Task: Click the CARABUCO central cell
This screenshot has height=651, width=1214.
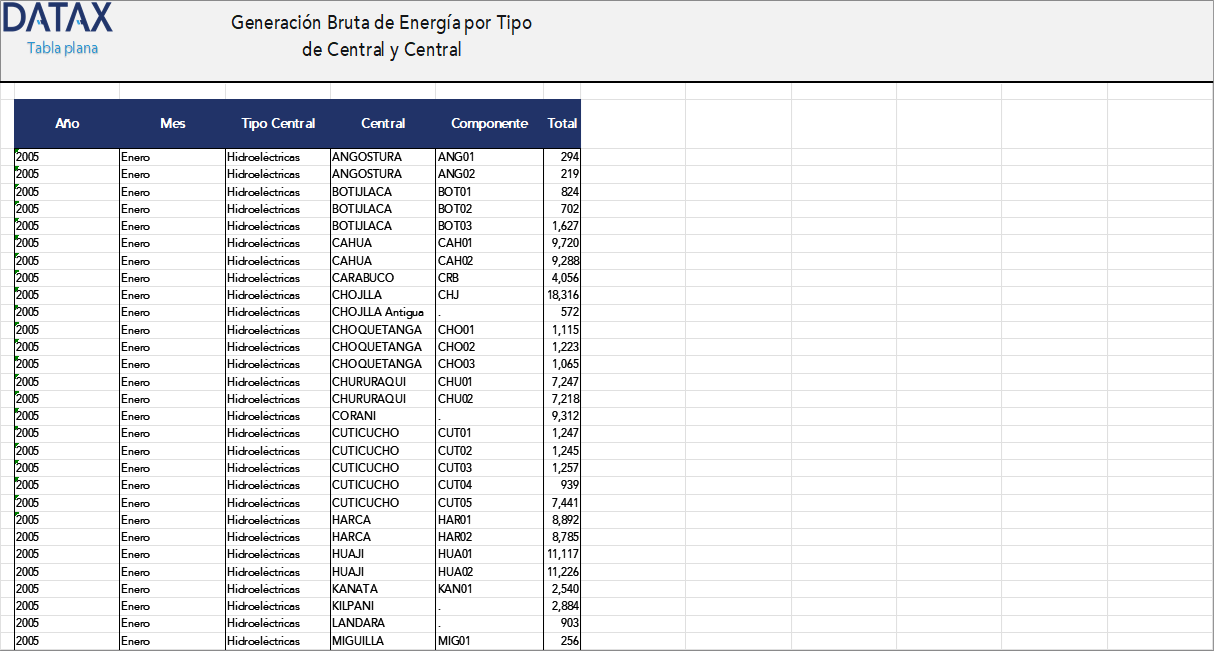Action: coord(363,278)
